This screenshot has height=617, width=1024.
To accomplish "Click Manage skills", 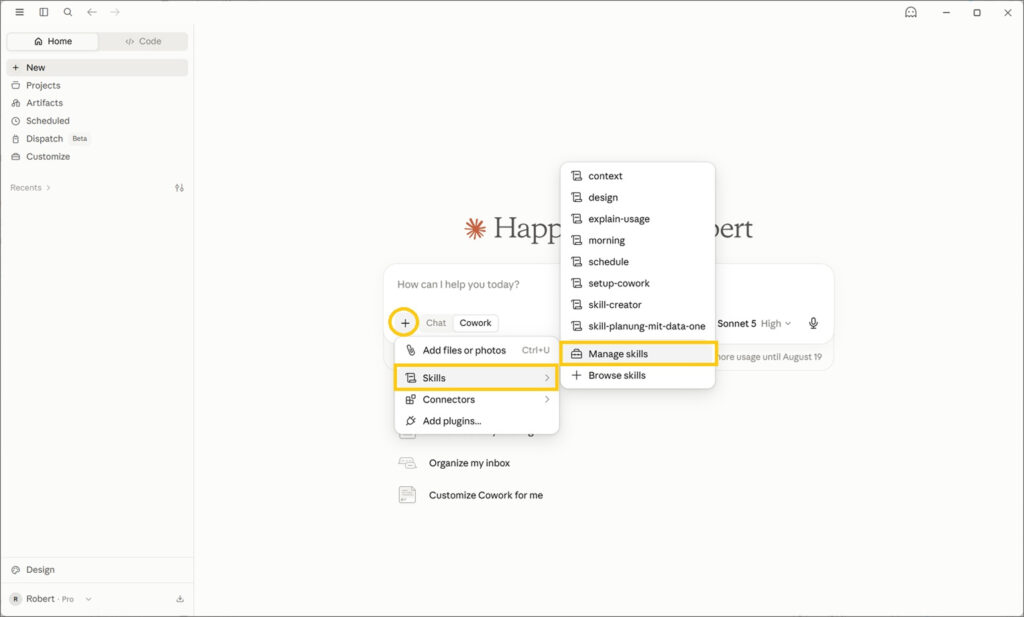I will 639,354.
